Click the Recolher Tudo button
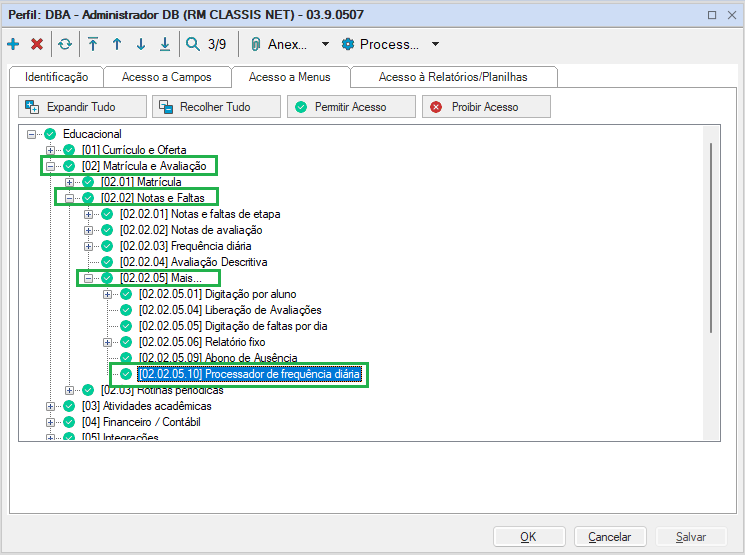Screen dimensions: 745x555 click(216, 106)
